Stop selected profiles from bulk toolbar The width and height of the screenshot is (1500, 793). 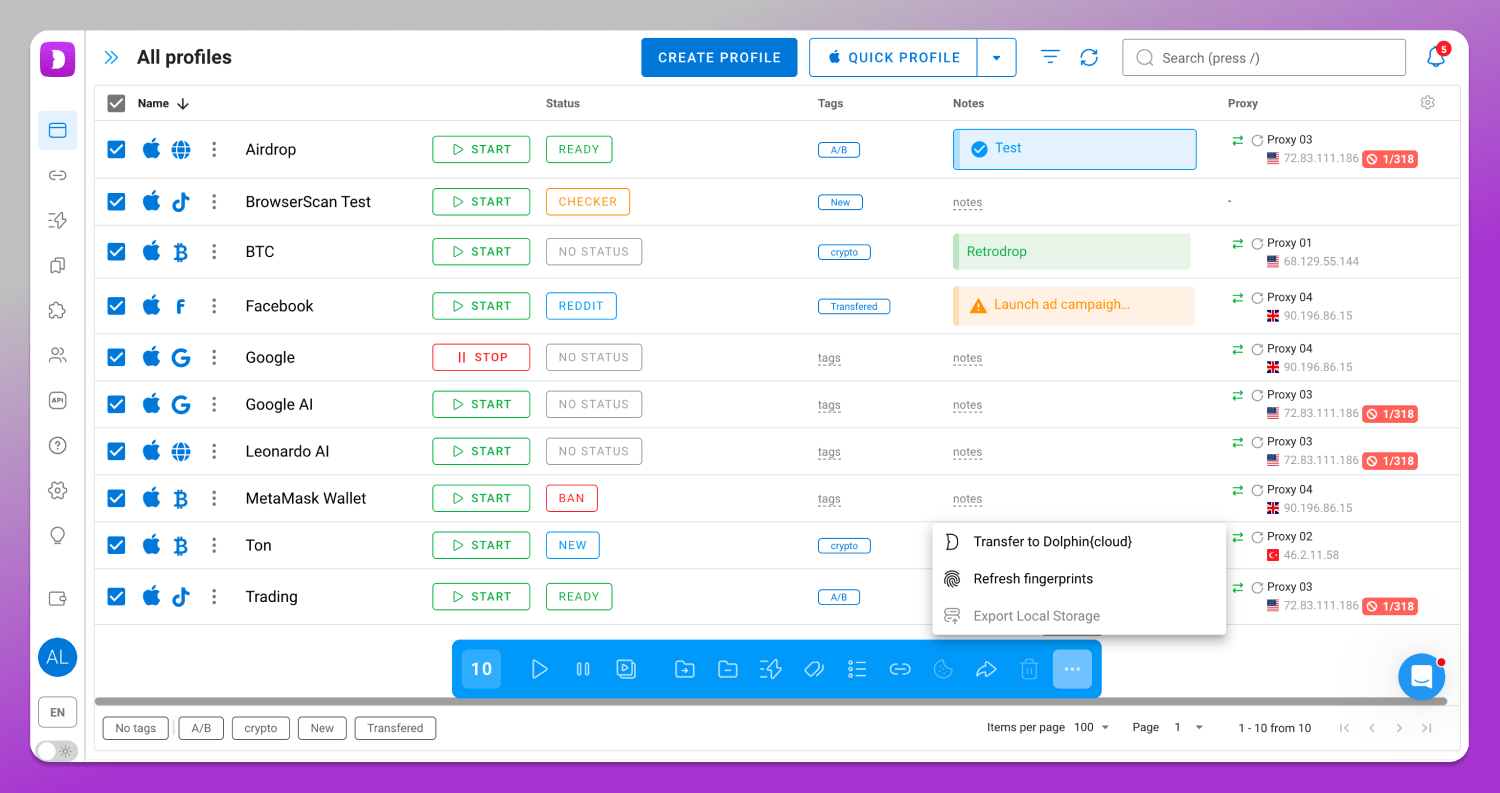pos(583,669)
